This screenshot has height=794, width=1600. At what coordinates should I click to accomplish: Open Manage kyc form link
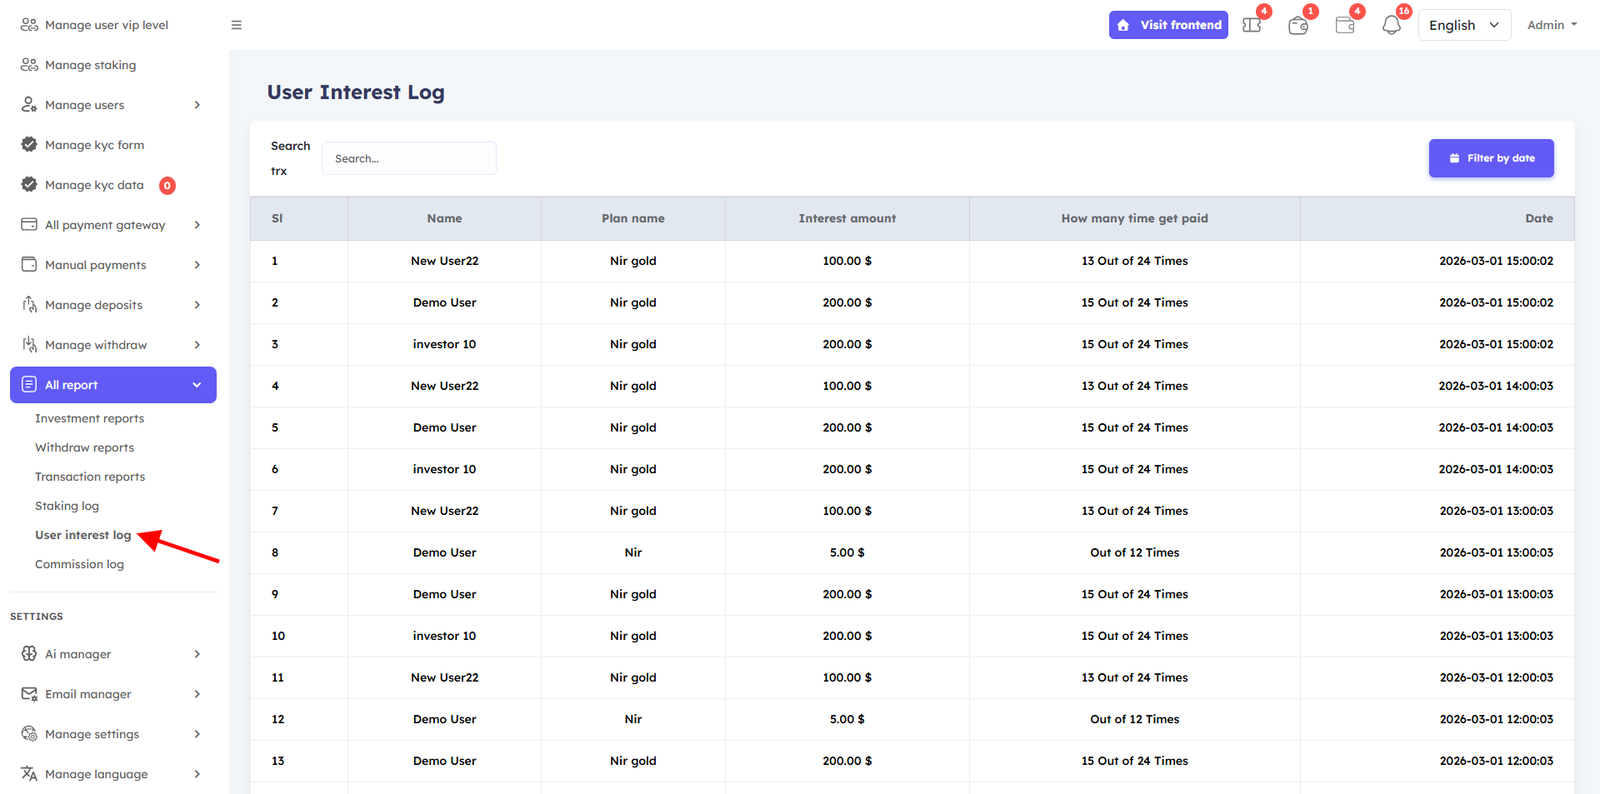(94, 145)
